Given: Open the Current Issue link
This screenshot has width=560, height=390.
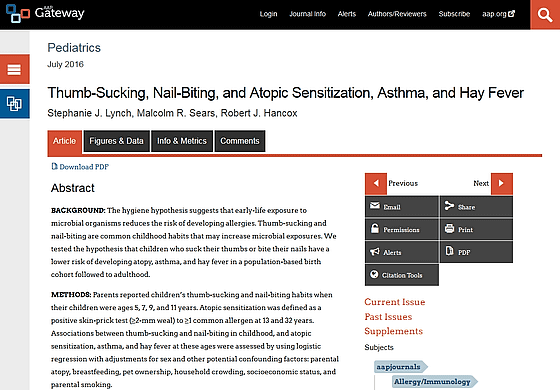Looking at the screenshot, I should (395, 302).
